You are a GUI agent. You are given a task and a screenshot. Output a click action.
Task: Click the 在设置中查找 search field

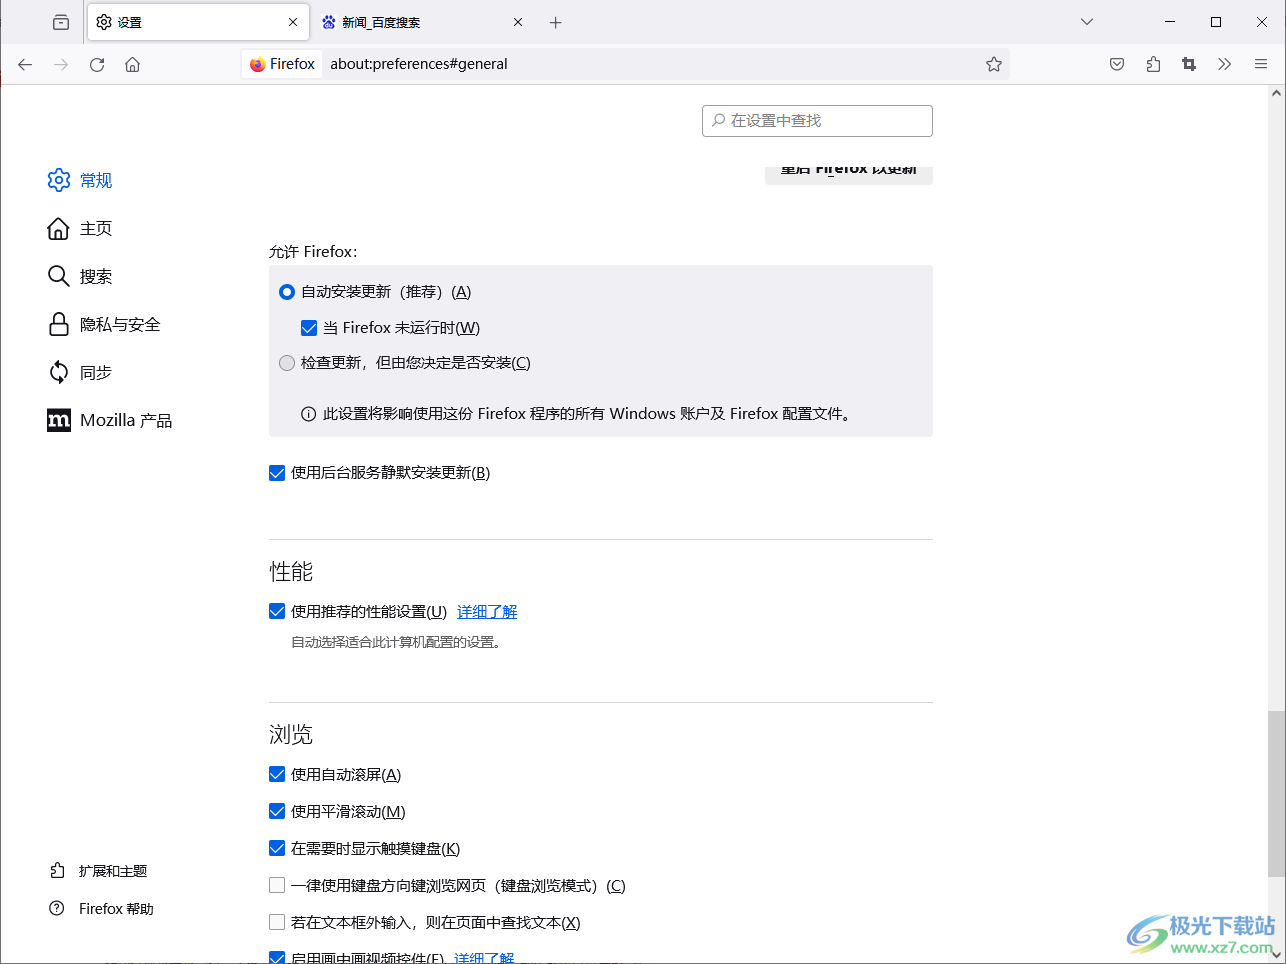(x=817, y=120)
